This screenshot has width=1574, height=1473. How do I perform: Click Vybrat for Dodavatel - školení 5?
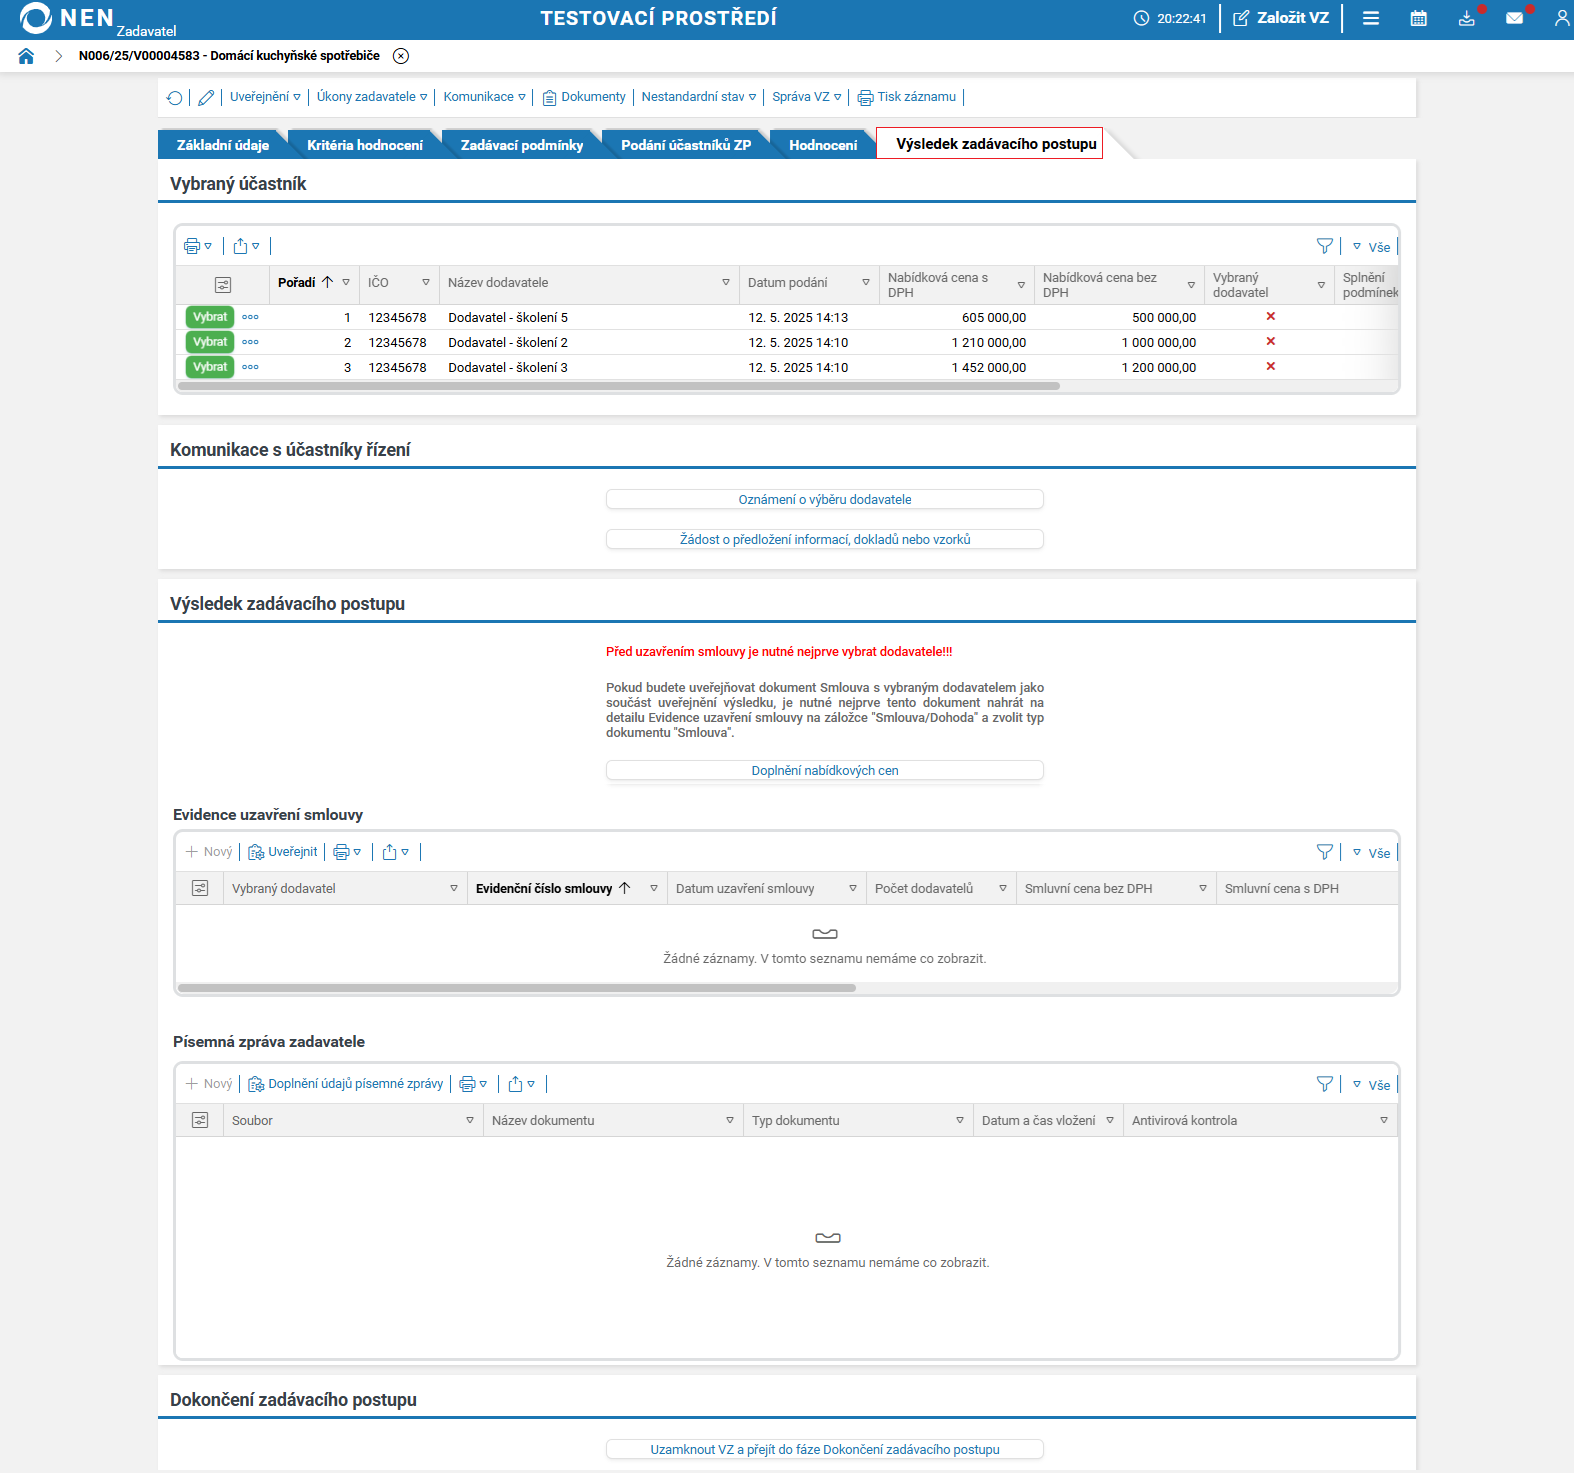pyautogui.click(x=210, y=317)
